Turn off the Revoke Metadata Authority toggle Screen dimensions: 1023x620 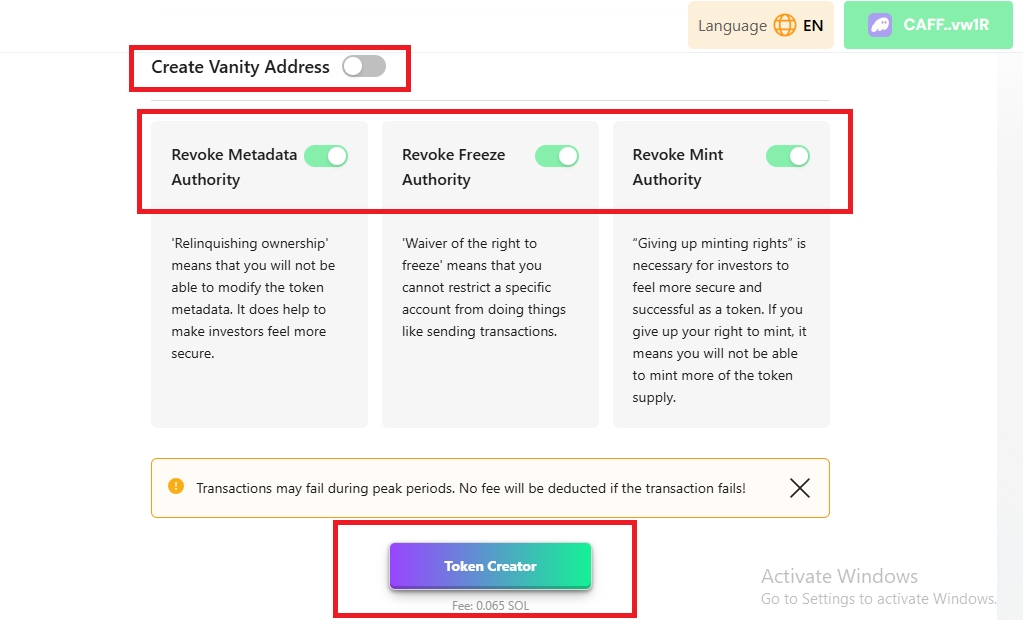pos(326,156)
